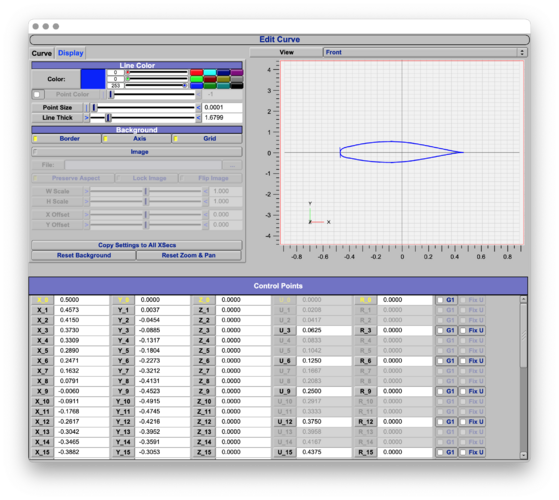Viewport: 559px width, 500px height.
Task: Click the Reset Zoom & Pan button
Action: point(189,256)
